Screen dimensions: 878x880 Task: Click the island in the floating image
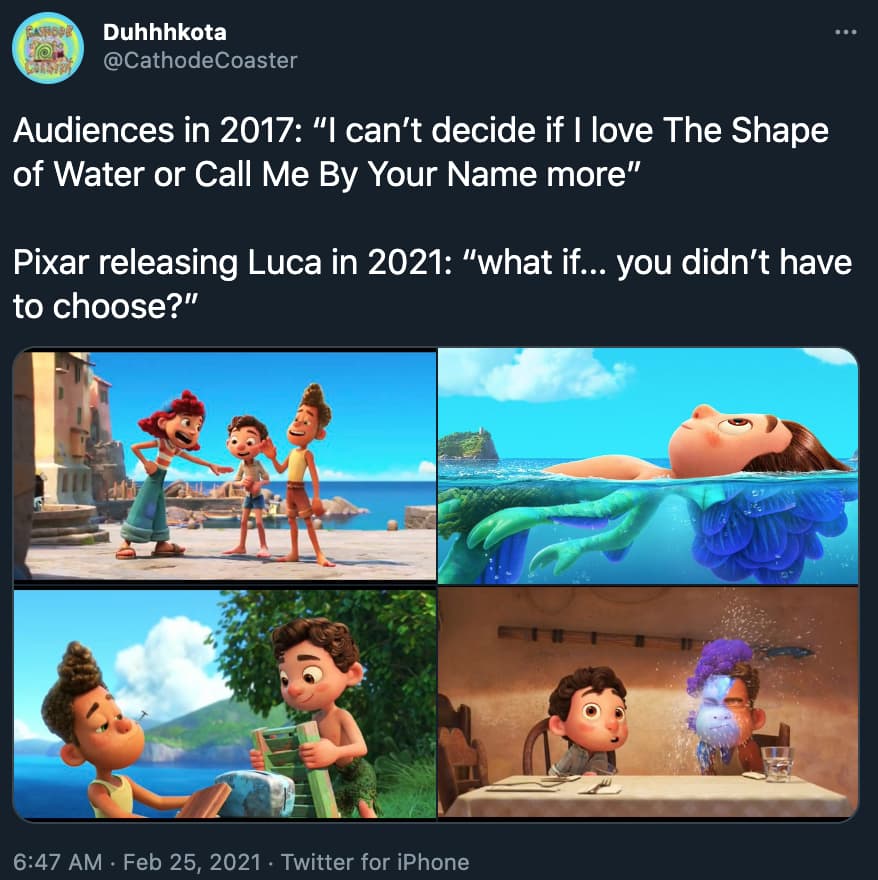469,444
